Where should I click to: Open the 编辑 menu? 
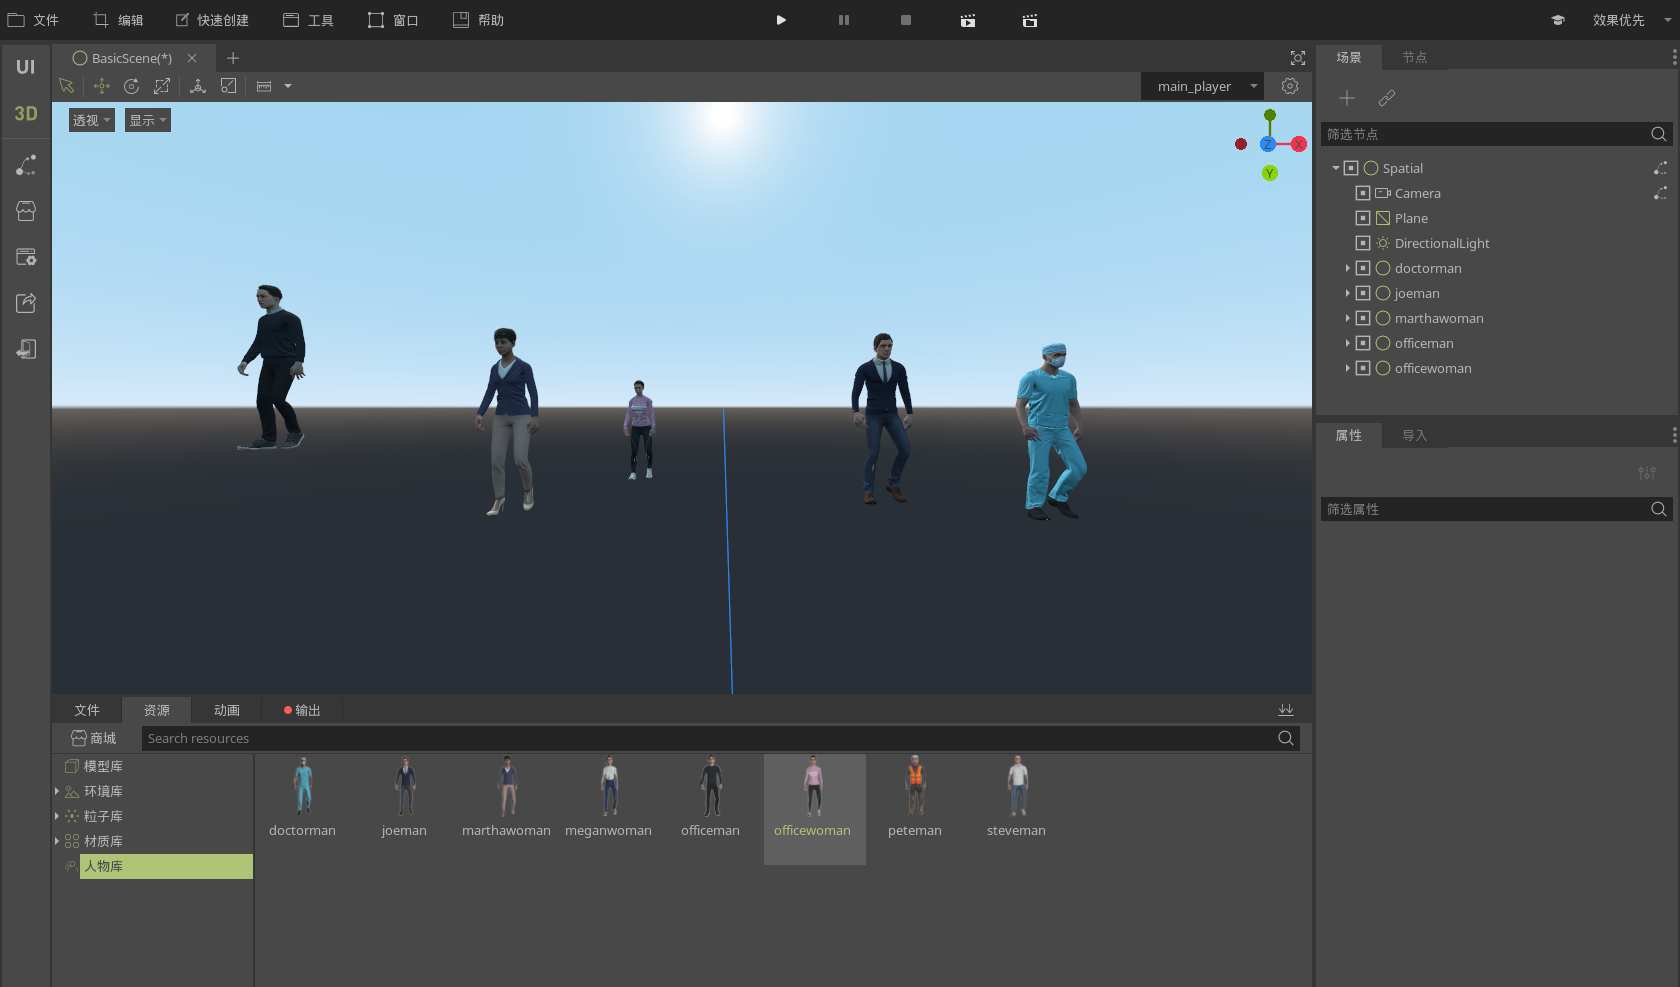pos(118,20)
